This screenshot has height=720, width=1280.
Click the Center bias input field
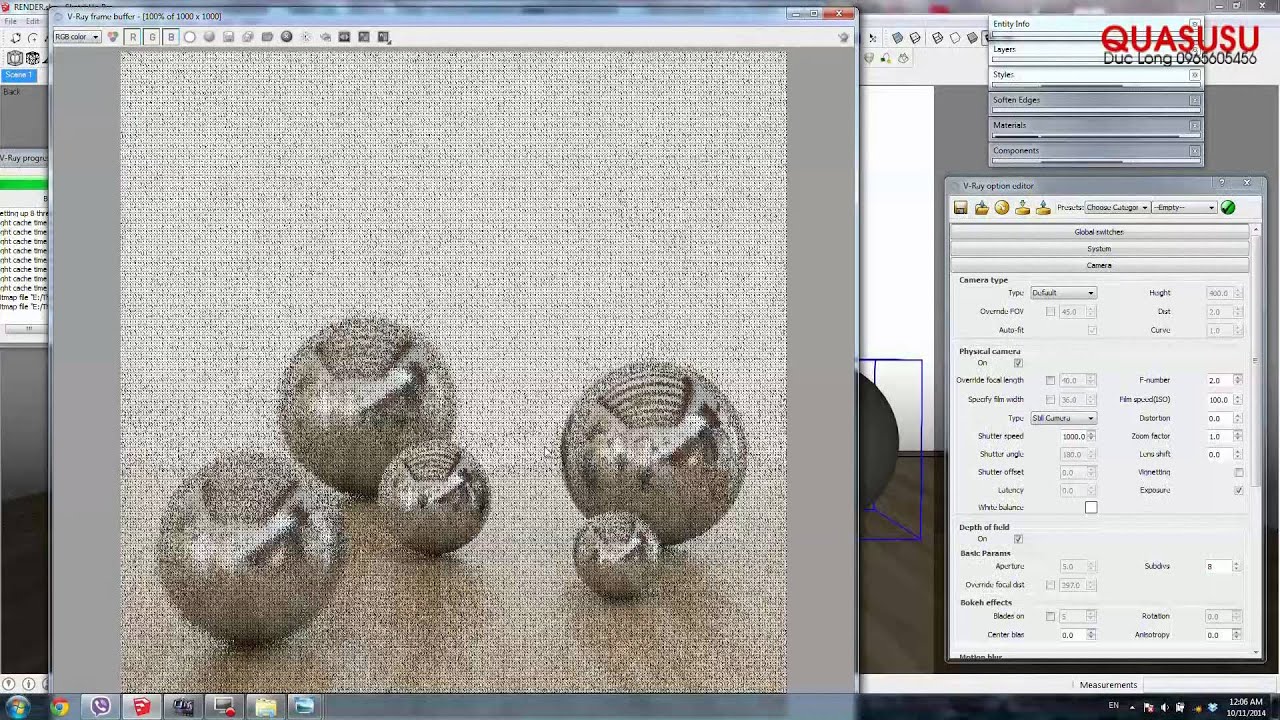(x=1073, y=635)
